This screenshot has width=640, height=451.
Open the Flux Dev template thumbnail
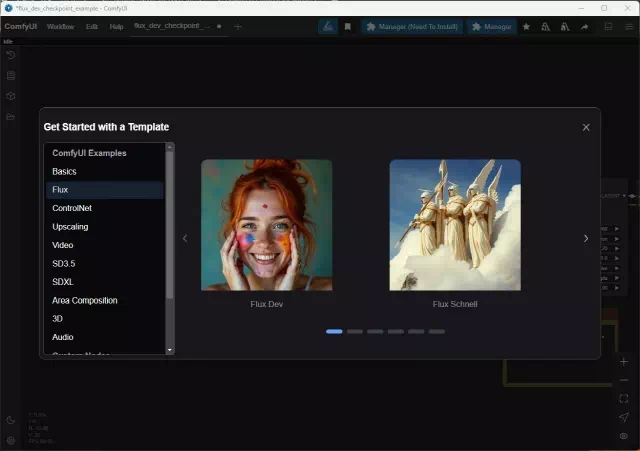pyautogui.click(x=266, y=225)
